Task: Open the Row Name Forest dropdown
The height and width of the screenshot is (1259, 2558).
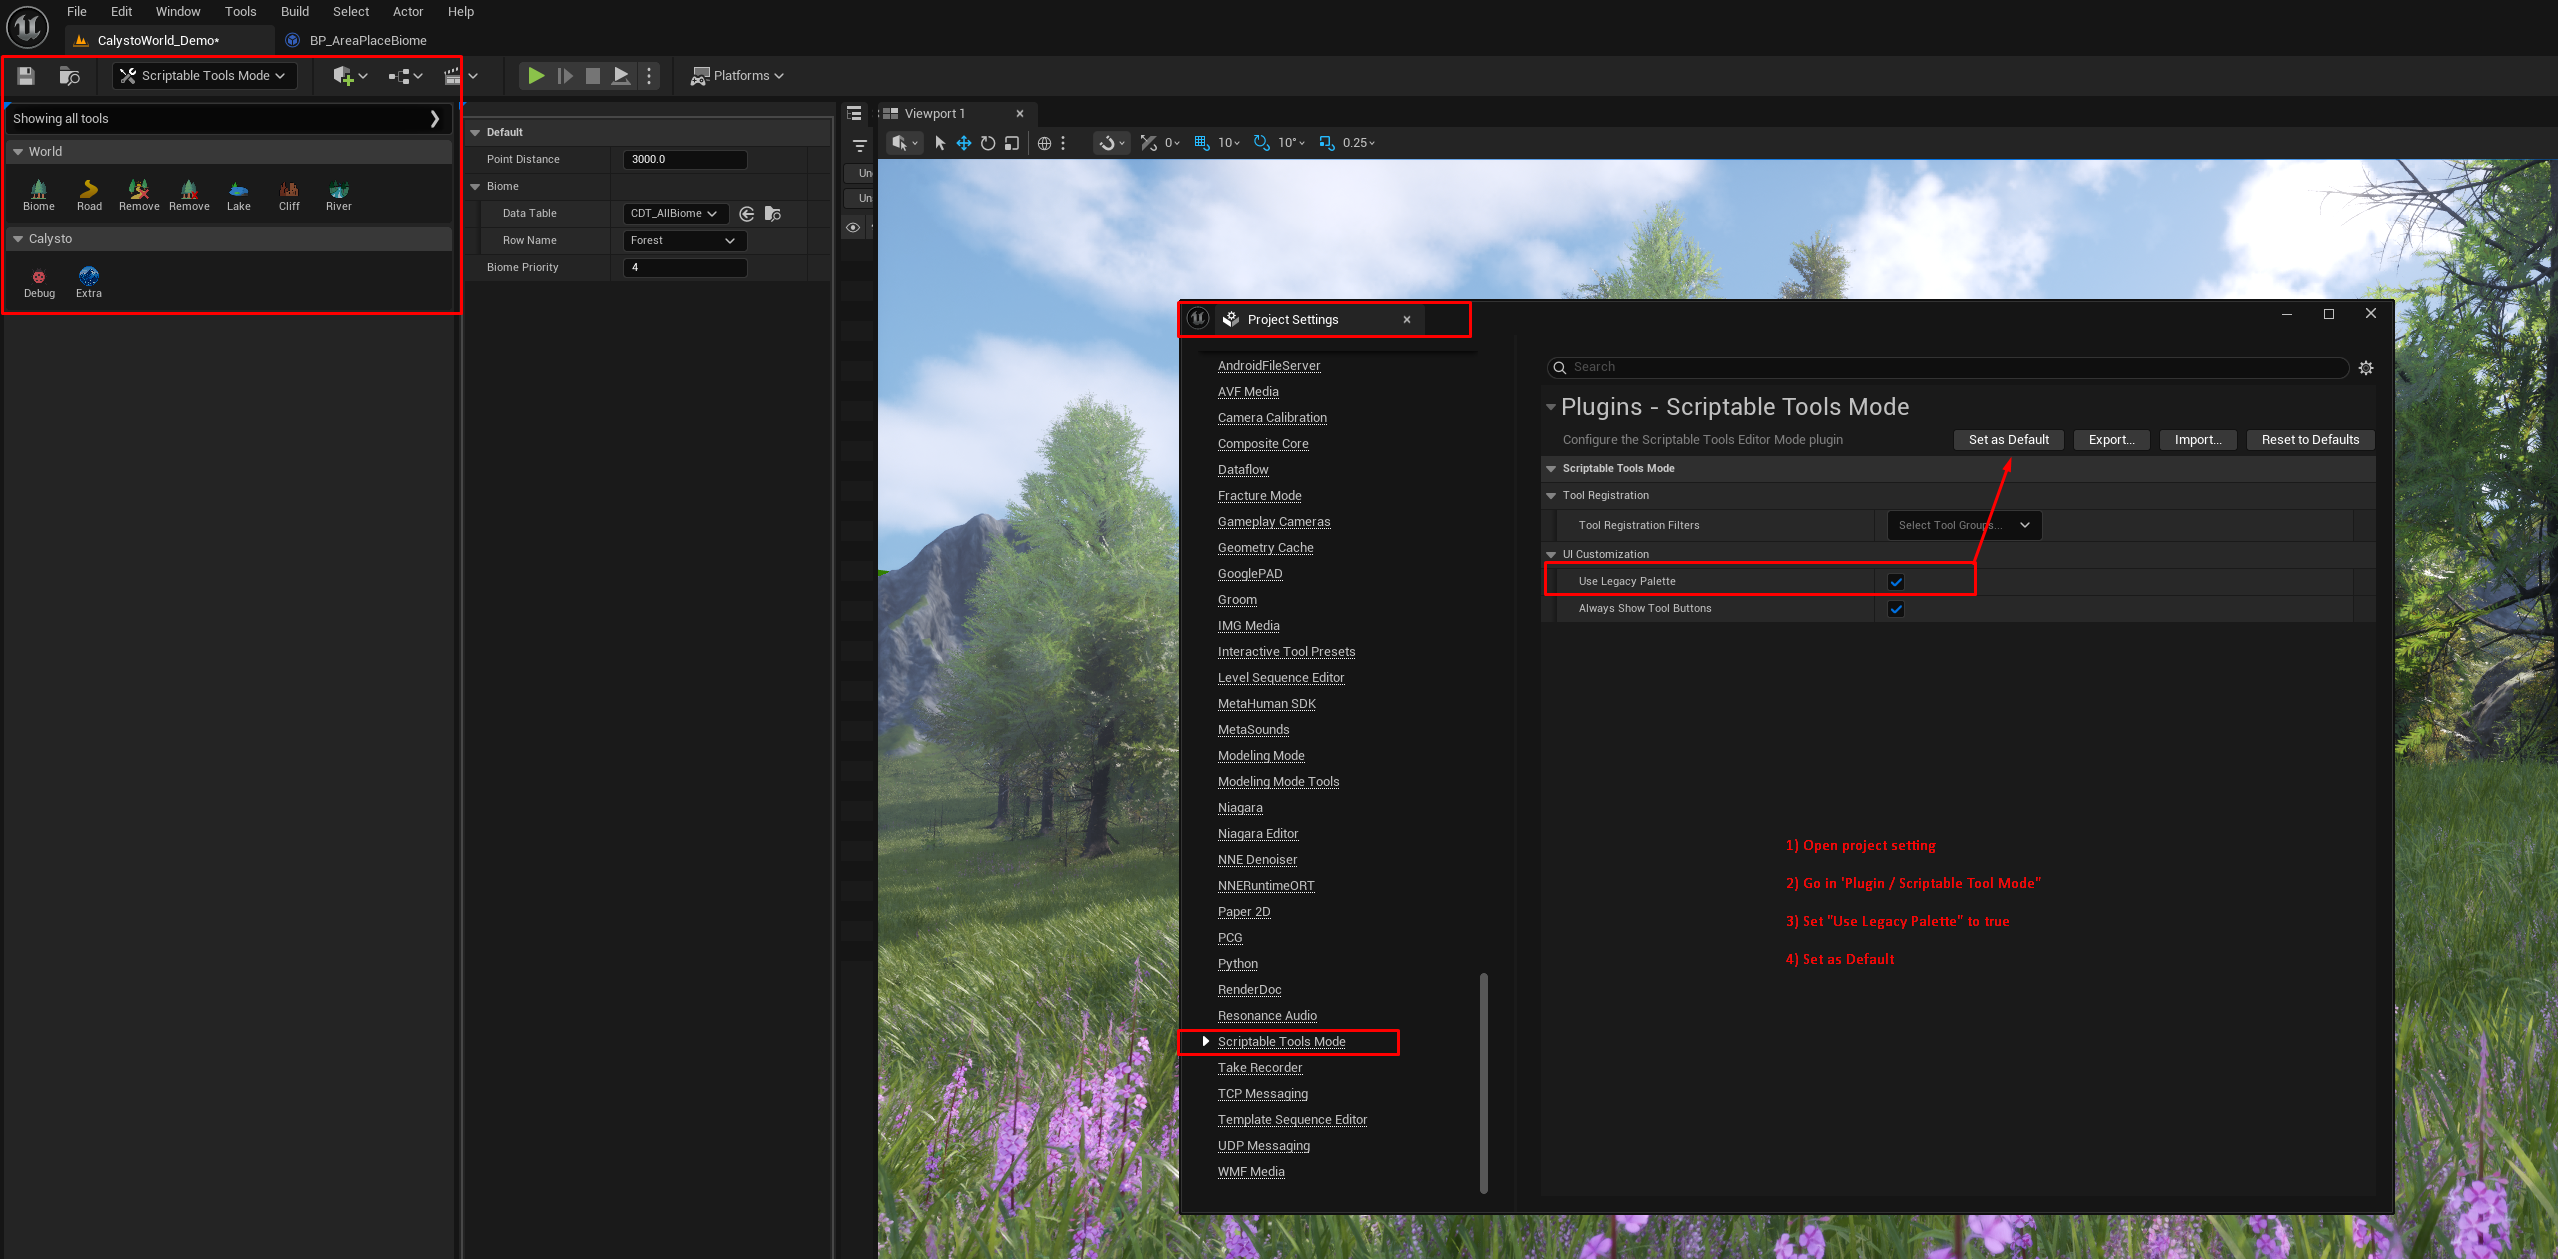Action: pyautogui.click(x=684, y=241)
